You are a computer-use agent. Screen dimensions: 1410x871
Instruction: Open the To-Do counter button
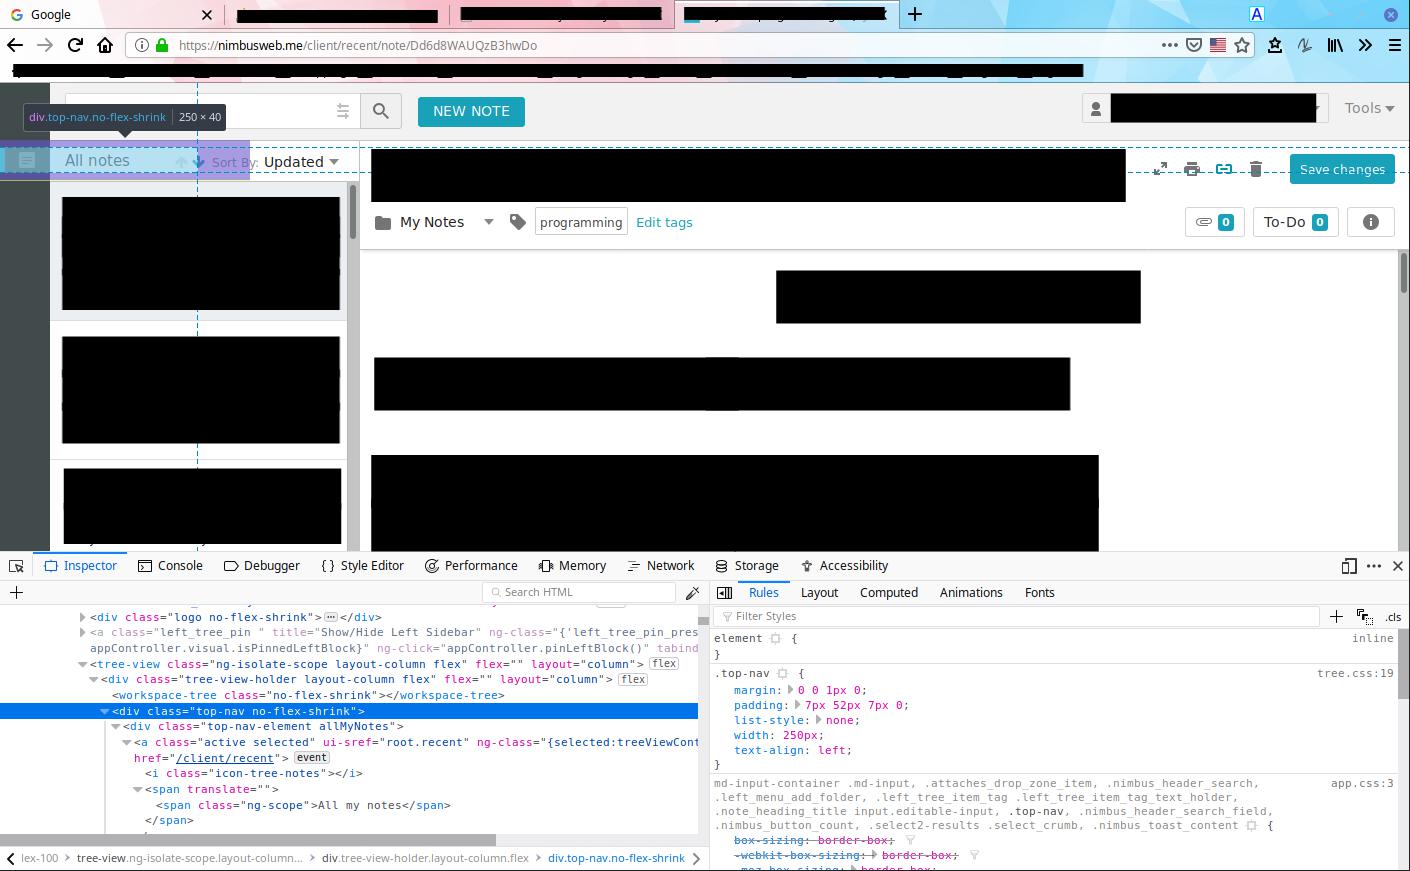click(x=1296, y=222)
